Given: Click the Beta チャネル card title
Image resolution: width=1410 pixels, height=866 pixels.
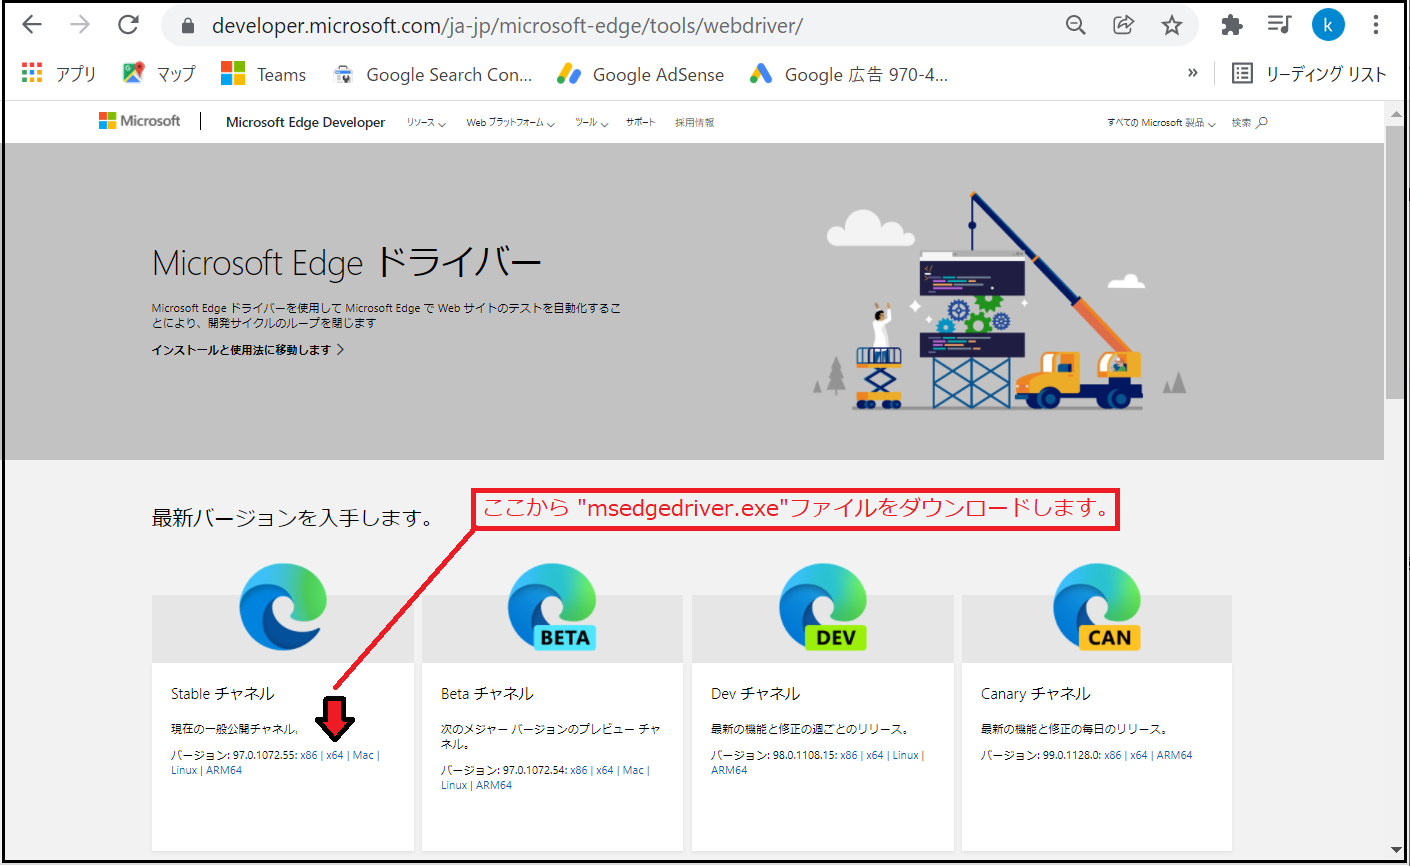Looking at the screenshot, I should click(487, 693).
